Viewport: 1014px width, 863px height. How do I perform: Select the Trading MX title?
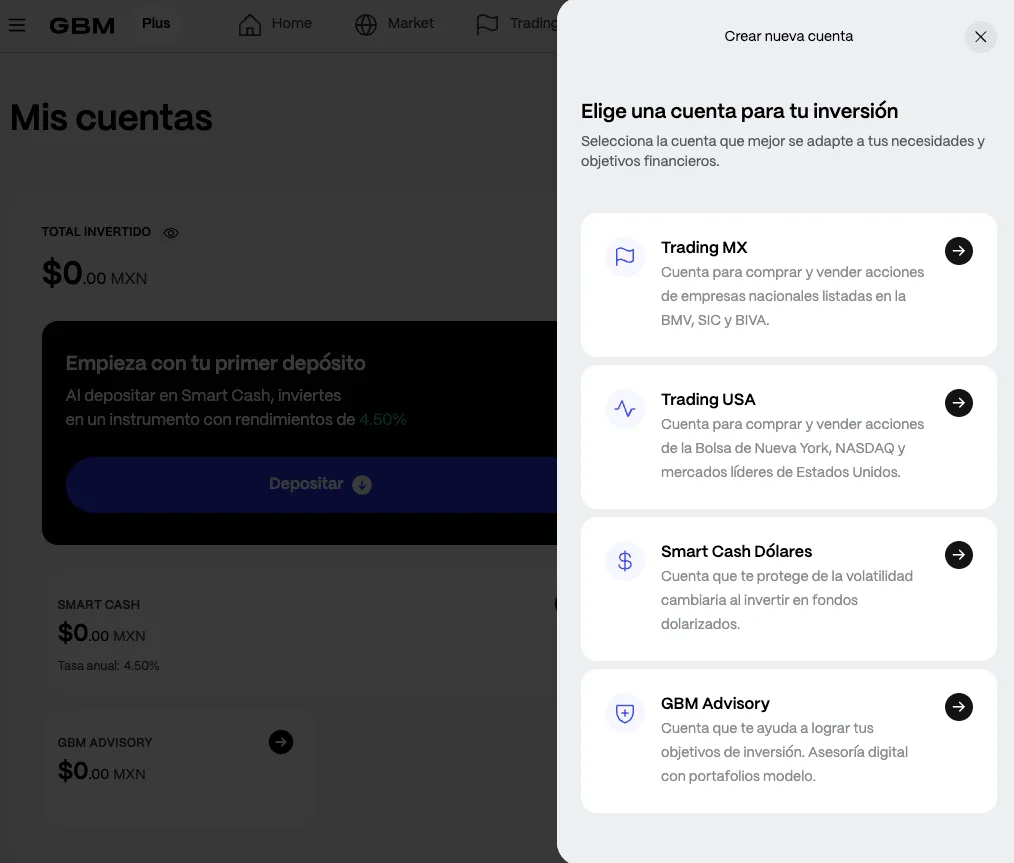point(704,248)
